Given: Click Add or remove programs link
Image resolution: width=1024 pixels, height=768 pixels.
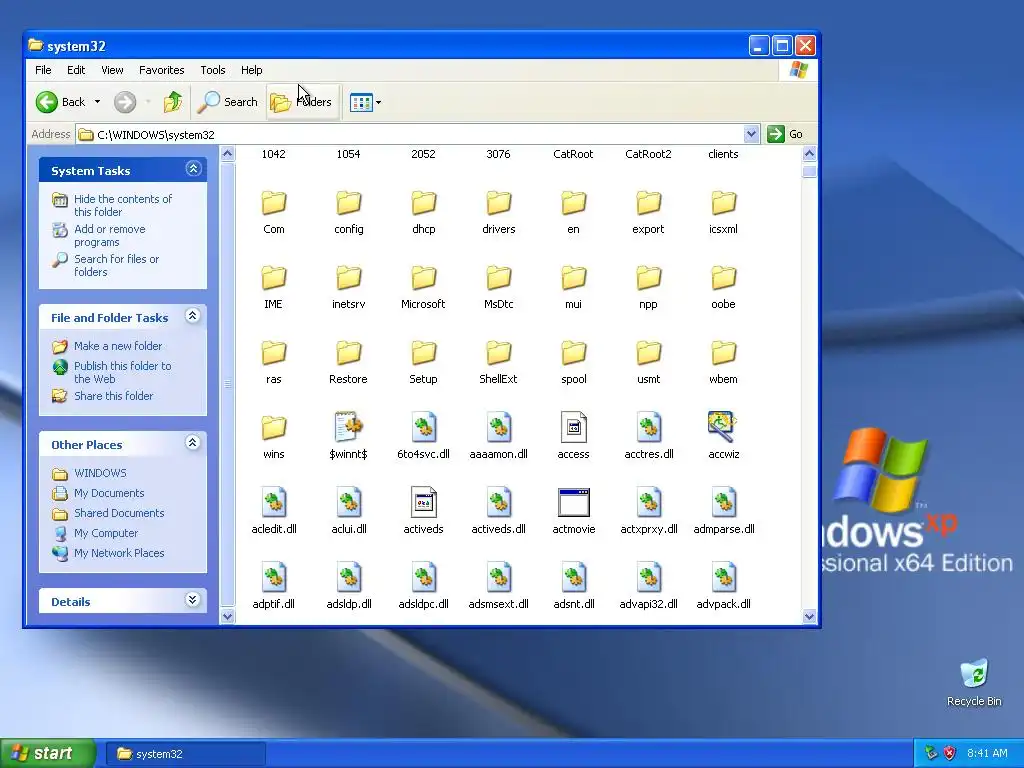Looking at the screenshot, I should point(110,235).
